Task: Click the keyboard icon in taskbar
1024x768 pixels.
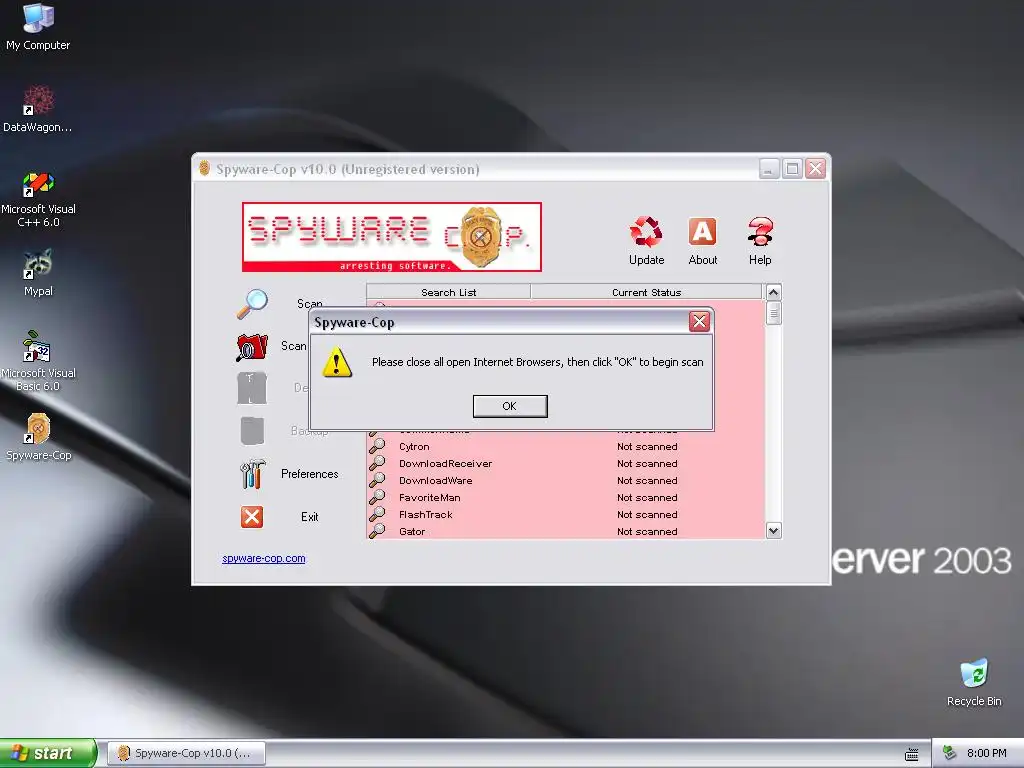Action: [x=912, y=754]
